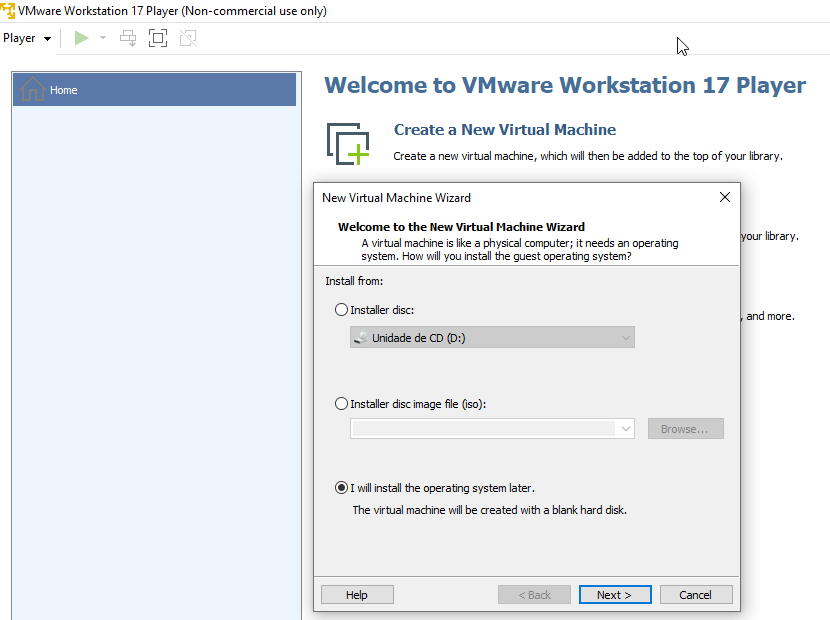
Task: Click the CD drive icon in dropdown
Action: pyautogui.click(x=360, y=337)
